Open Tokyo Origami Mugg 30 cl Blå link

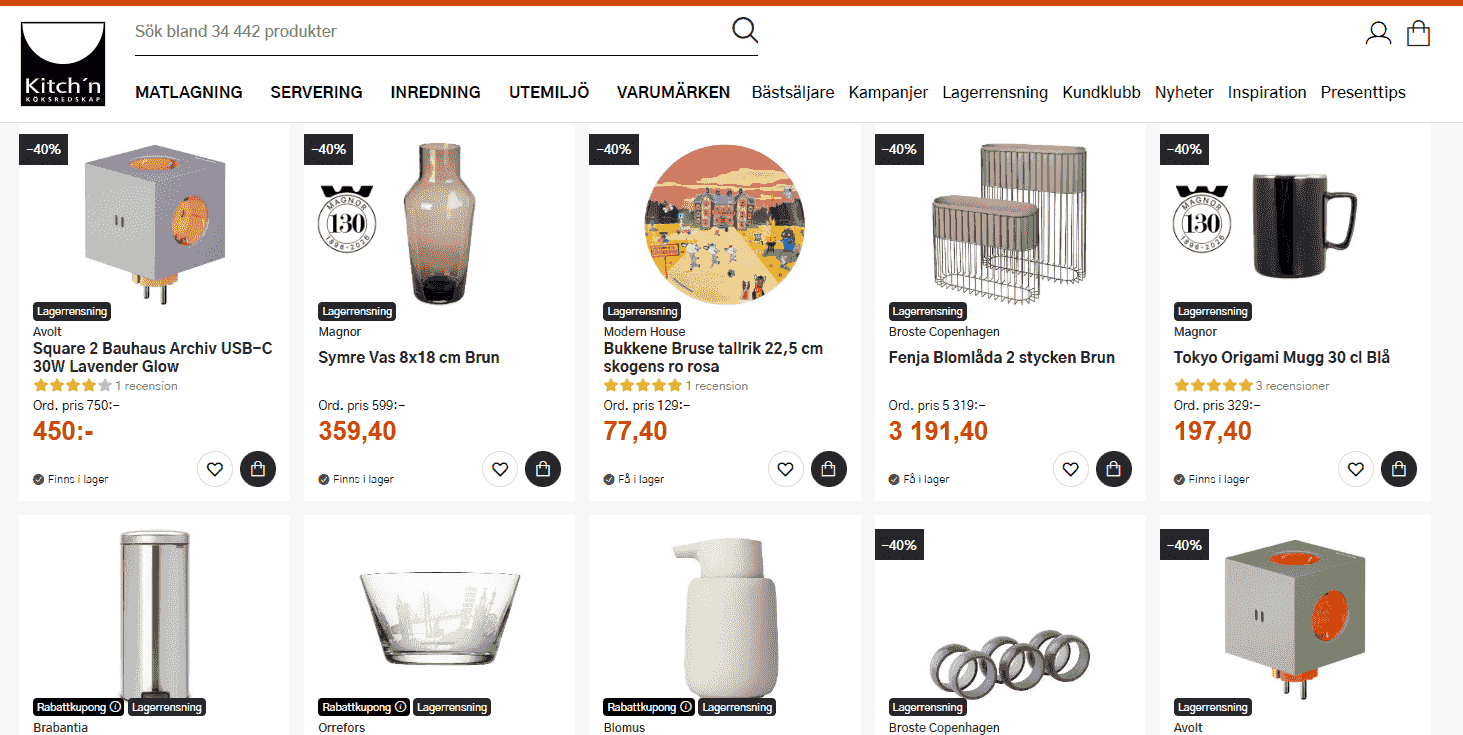tap(1282, 357)
